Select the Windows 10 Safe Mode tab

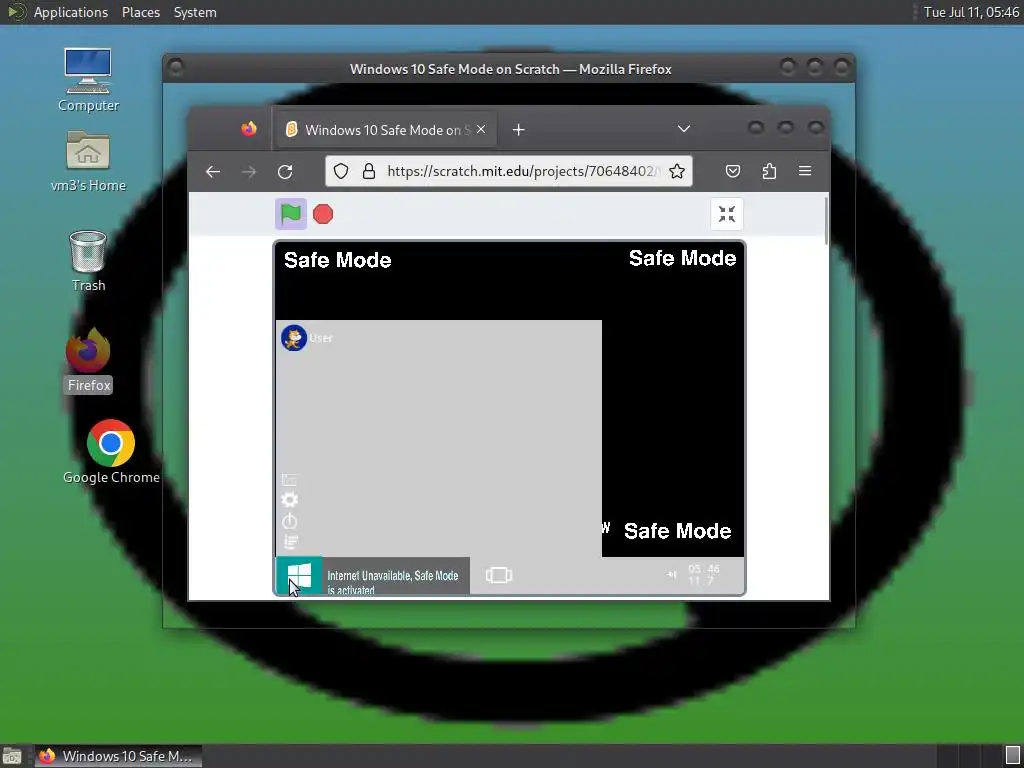[387, 130]
